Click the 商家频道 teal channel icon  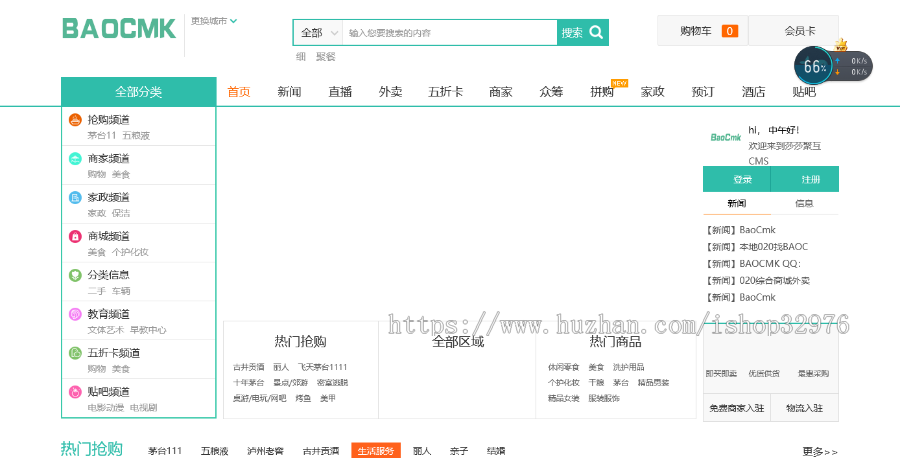(x=75, y=159)
